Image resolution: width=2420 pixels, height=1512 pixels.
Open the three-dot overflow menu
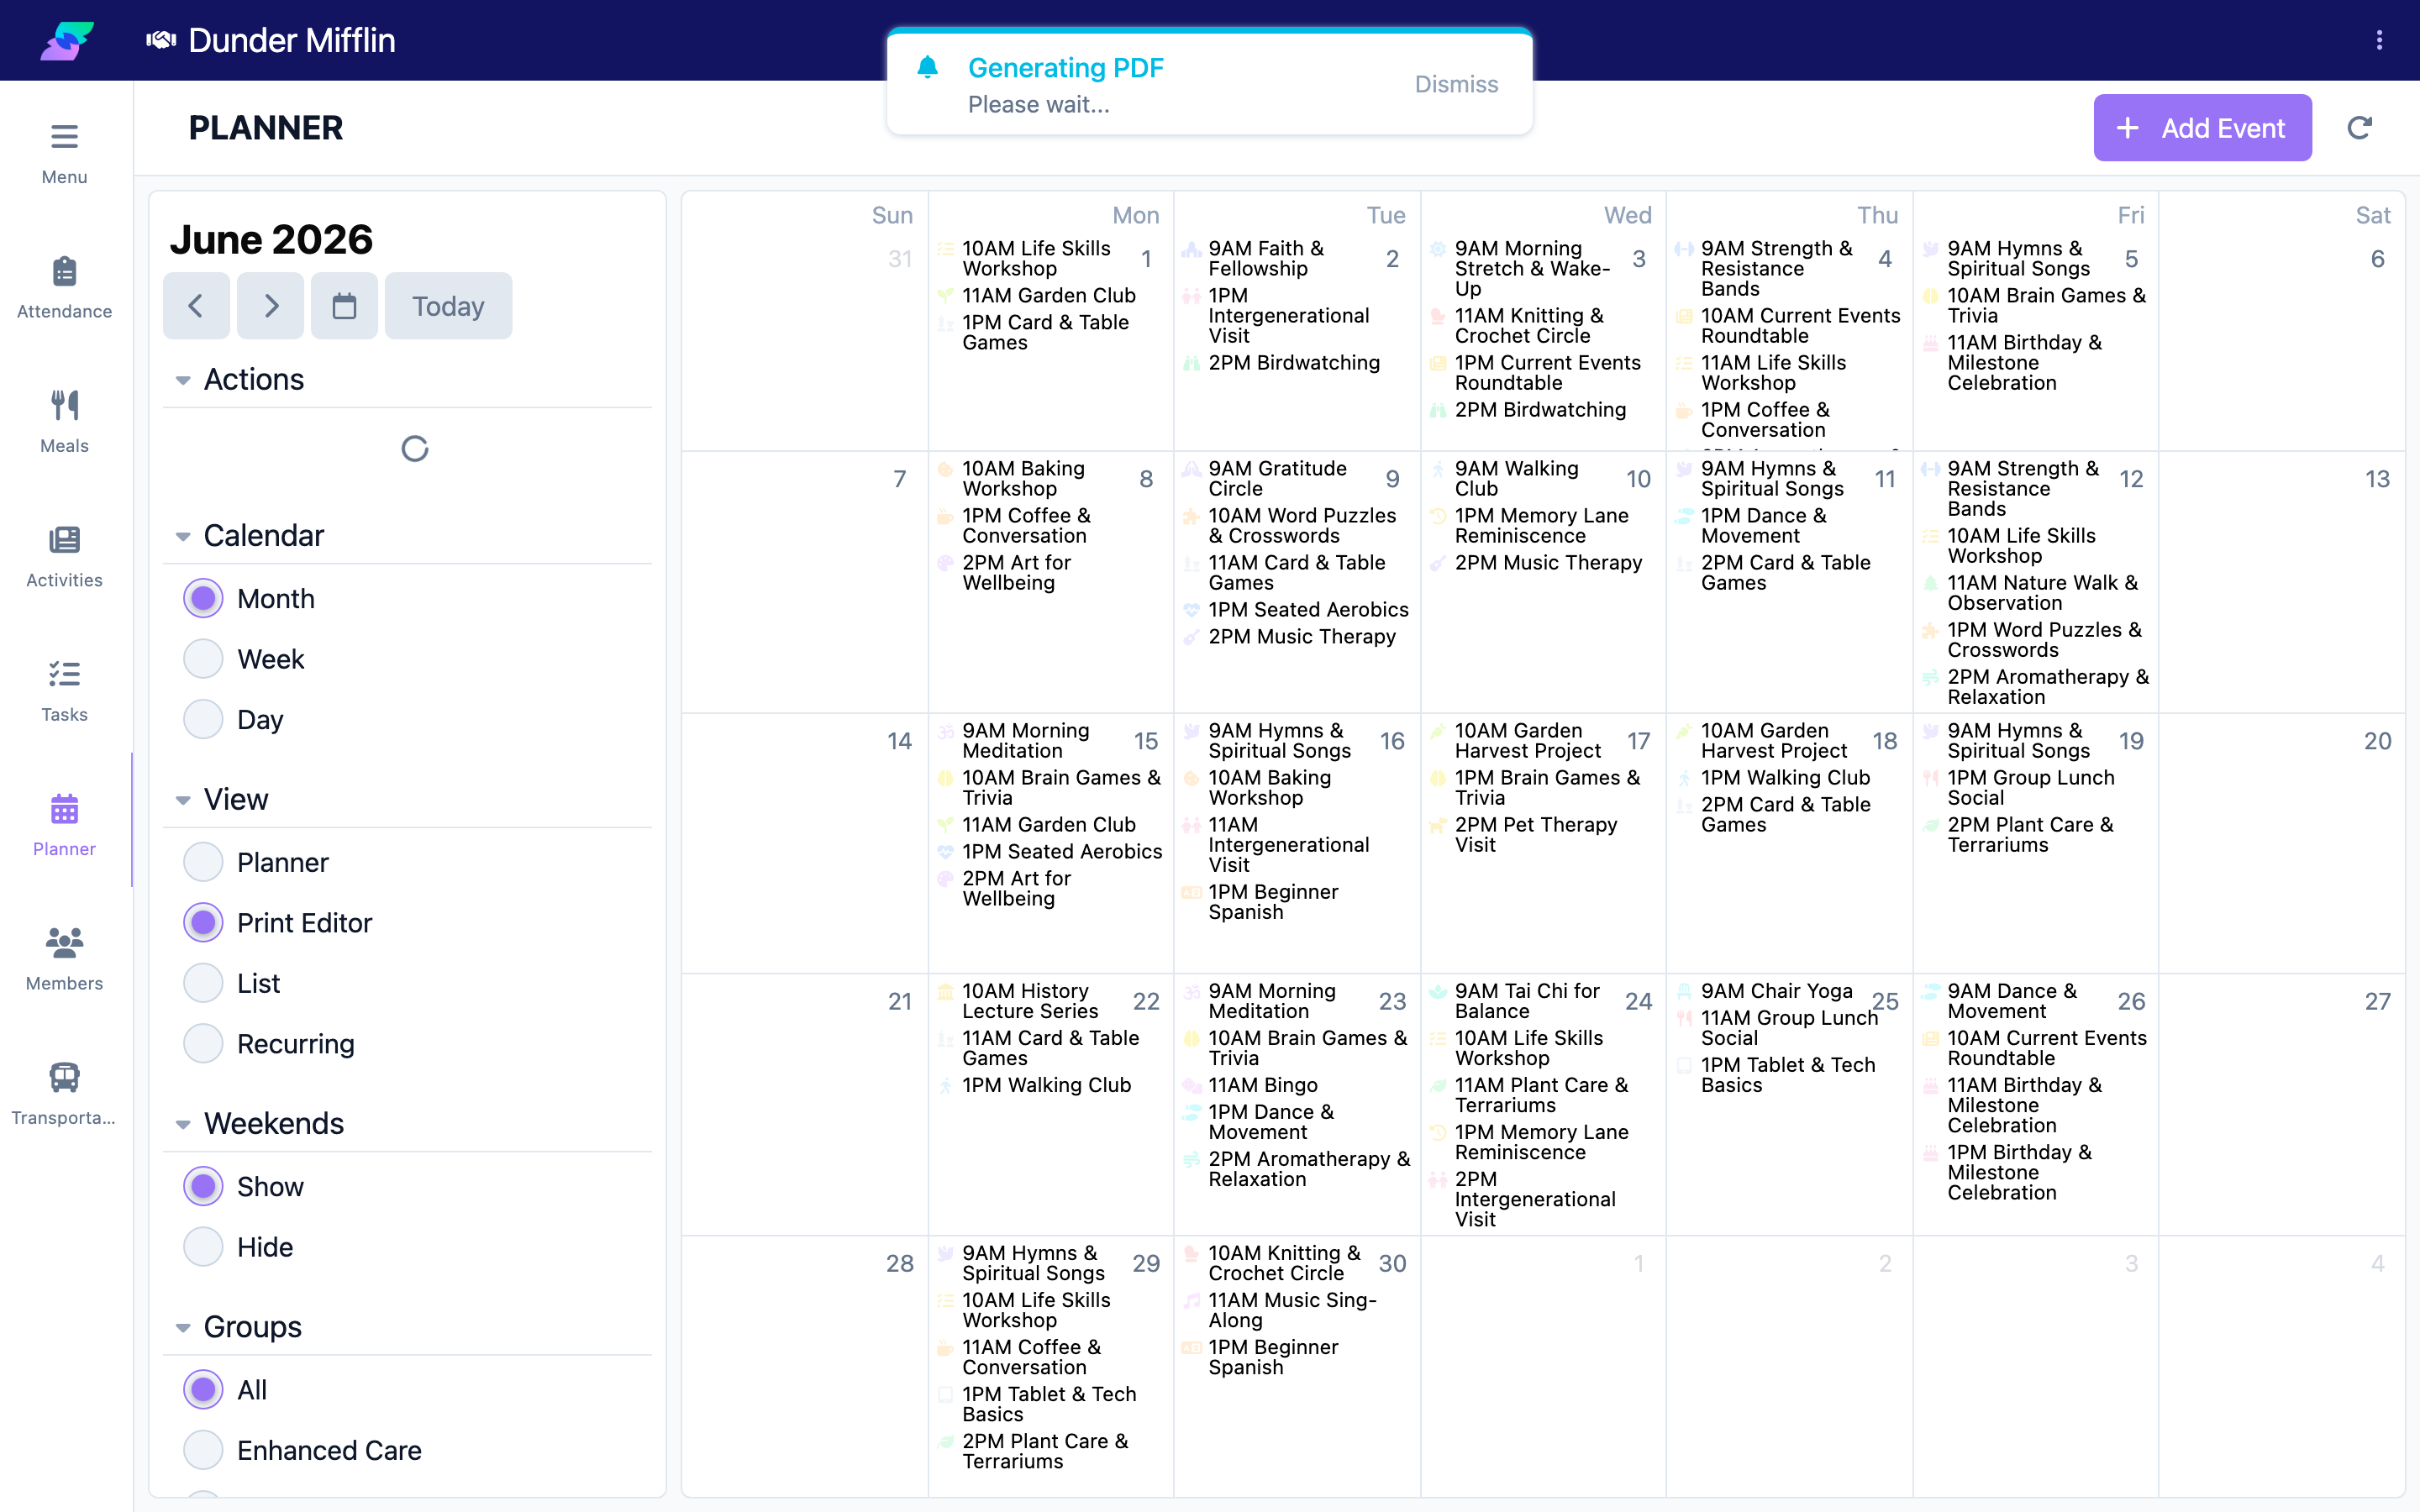tap(2379, 40)
